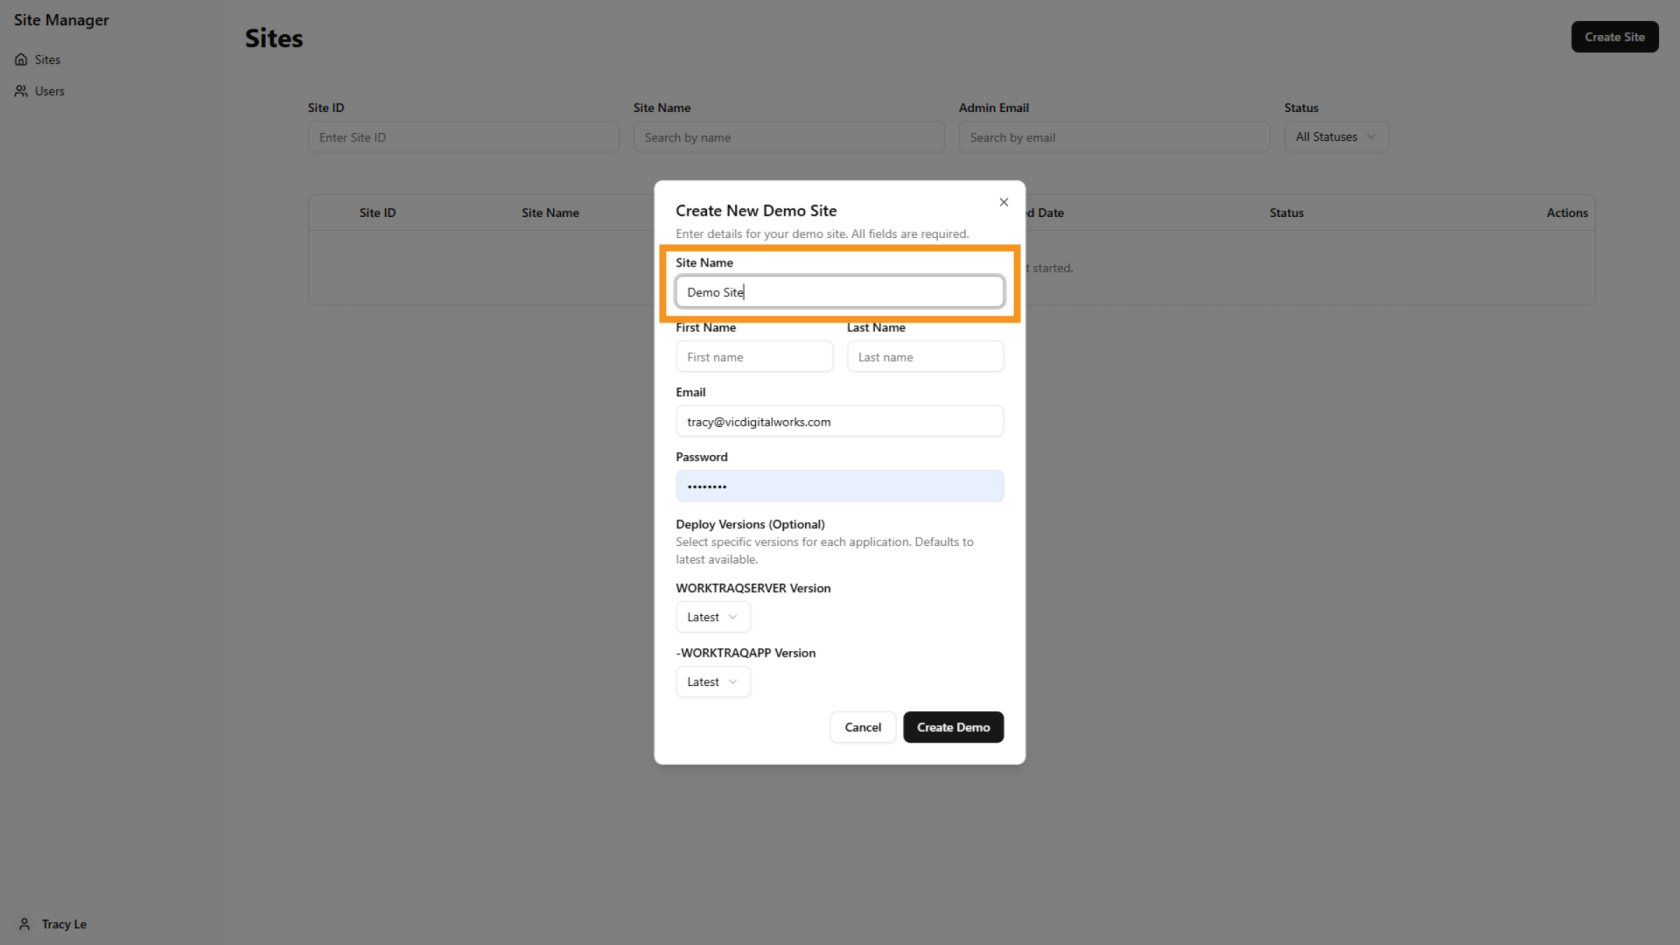
Task: Focus the Site Name field in dialog
Action: [x=839, y=292]
